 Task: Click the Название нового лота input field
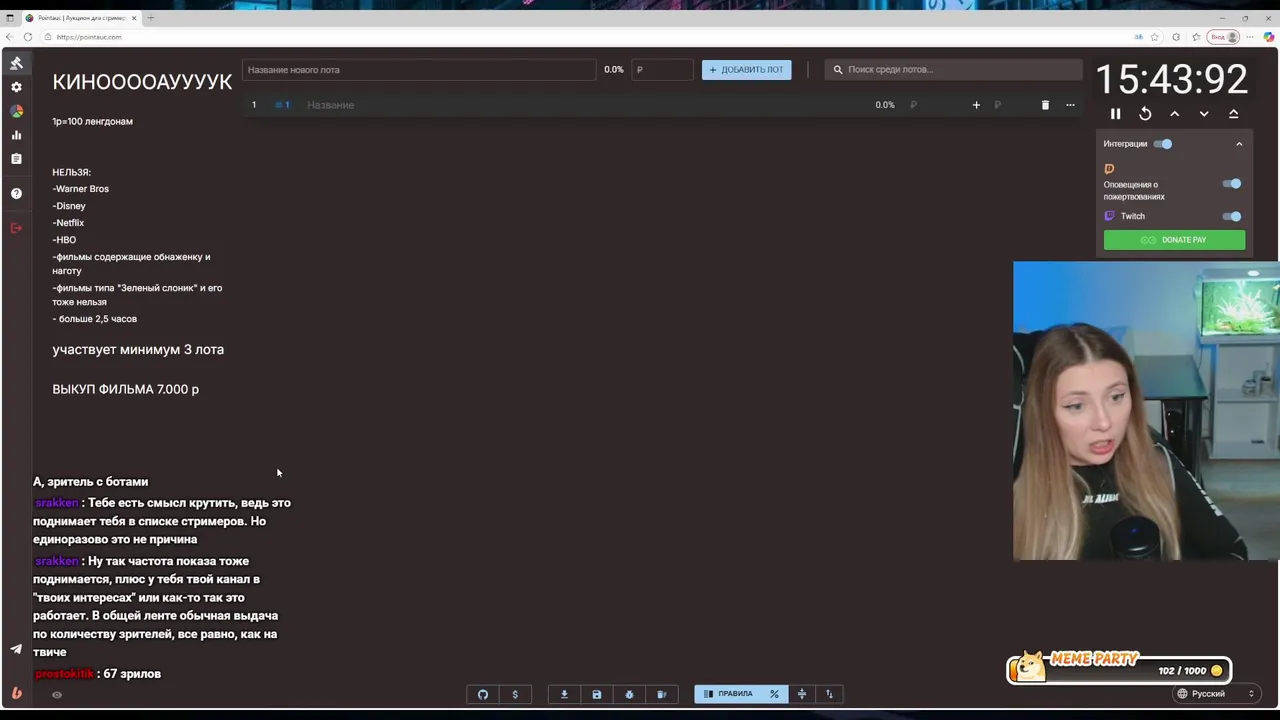point(419,70)
